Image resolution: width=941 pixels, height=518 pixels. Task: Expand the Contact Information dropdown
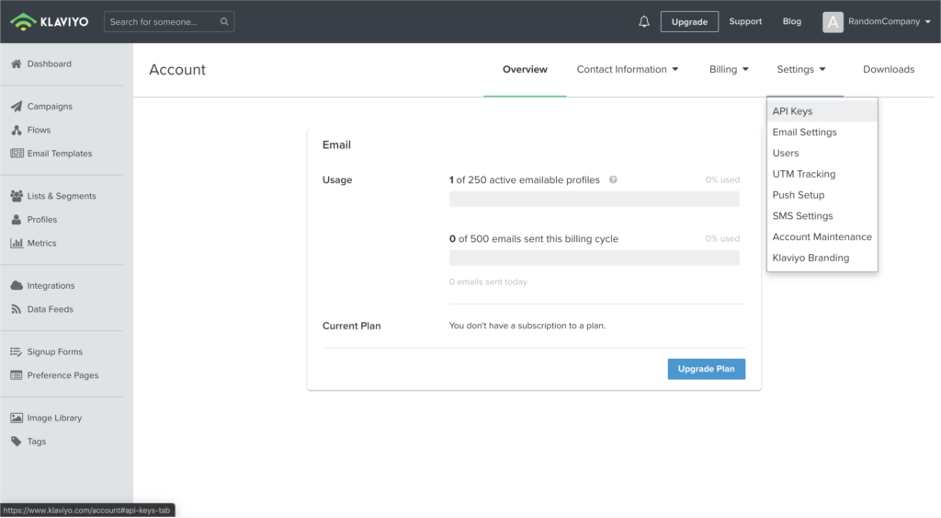pos(627,70)
